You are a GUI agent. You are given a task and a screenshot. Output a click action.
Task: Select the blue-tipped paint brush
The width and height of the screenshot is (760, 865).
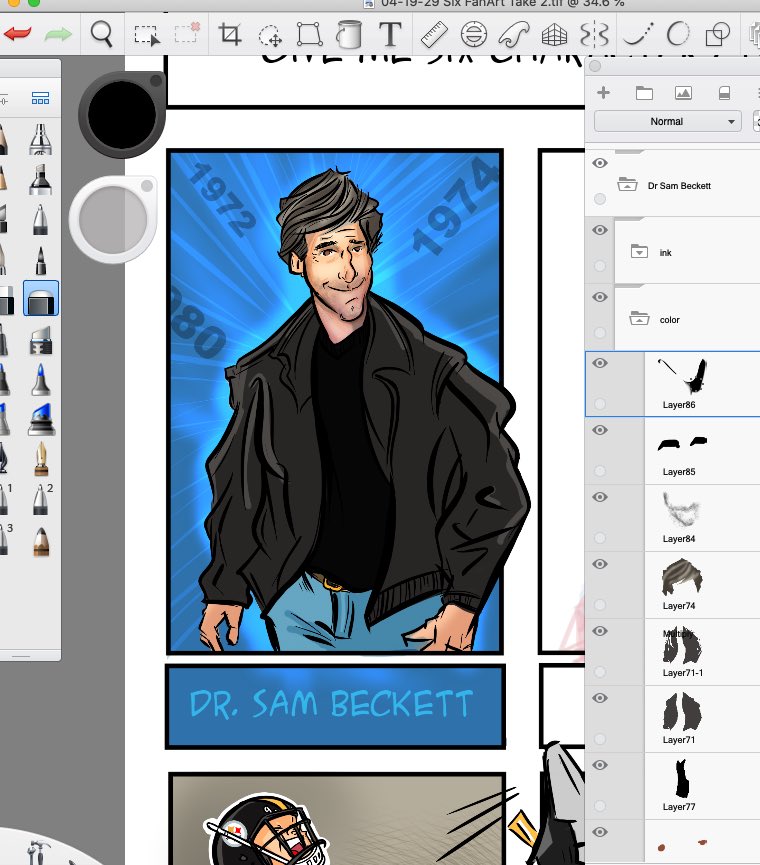point(41,378)
